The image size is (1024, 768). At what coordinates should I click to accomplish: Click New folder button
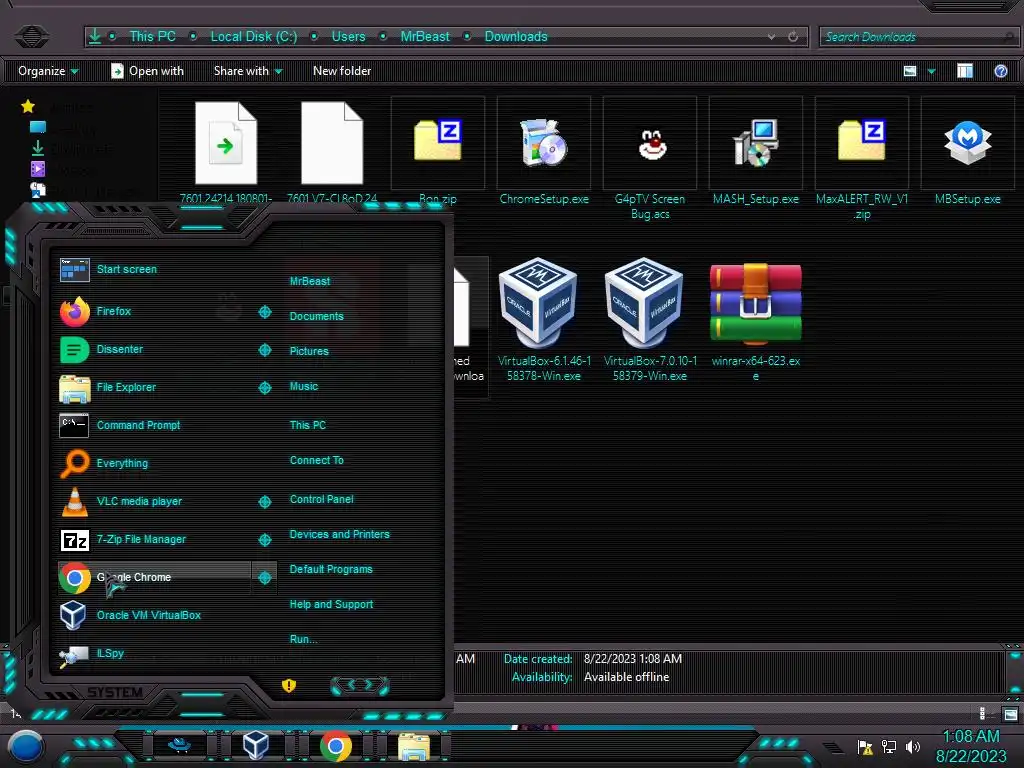pyautogui.click(x=342, y=71)
